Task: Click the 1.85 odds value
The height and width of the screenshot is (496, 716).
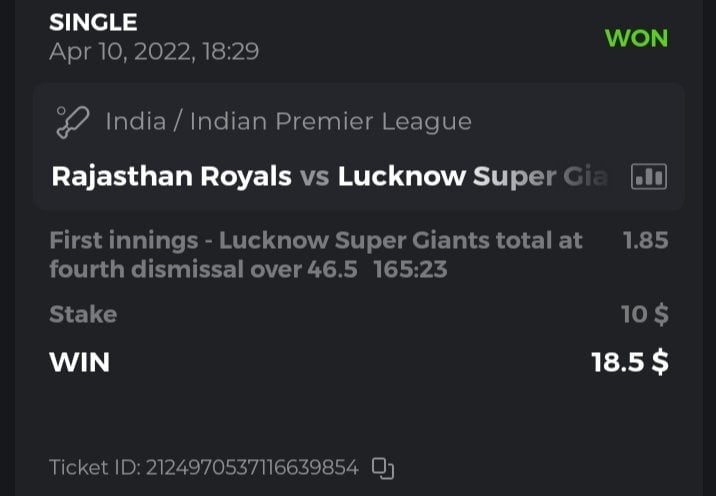Action: 645,240
